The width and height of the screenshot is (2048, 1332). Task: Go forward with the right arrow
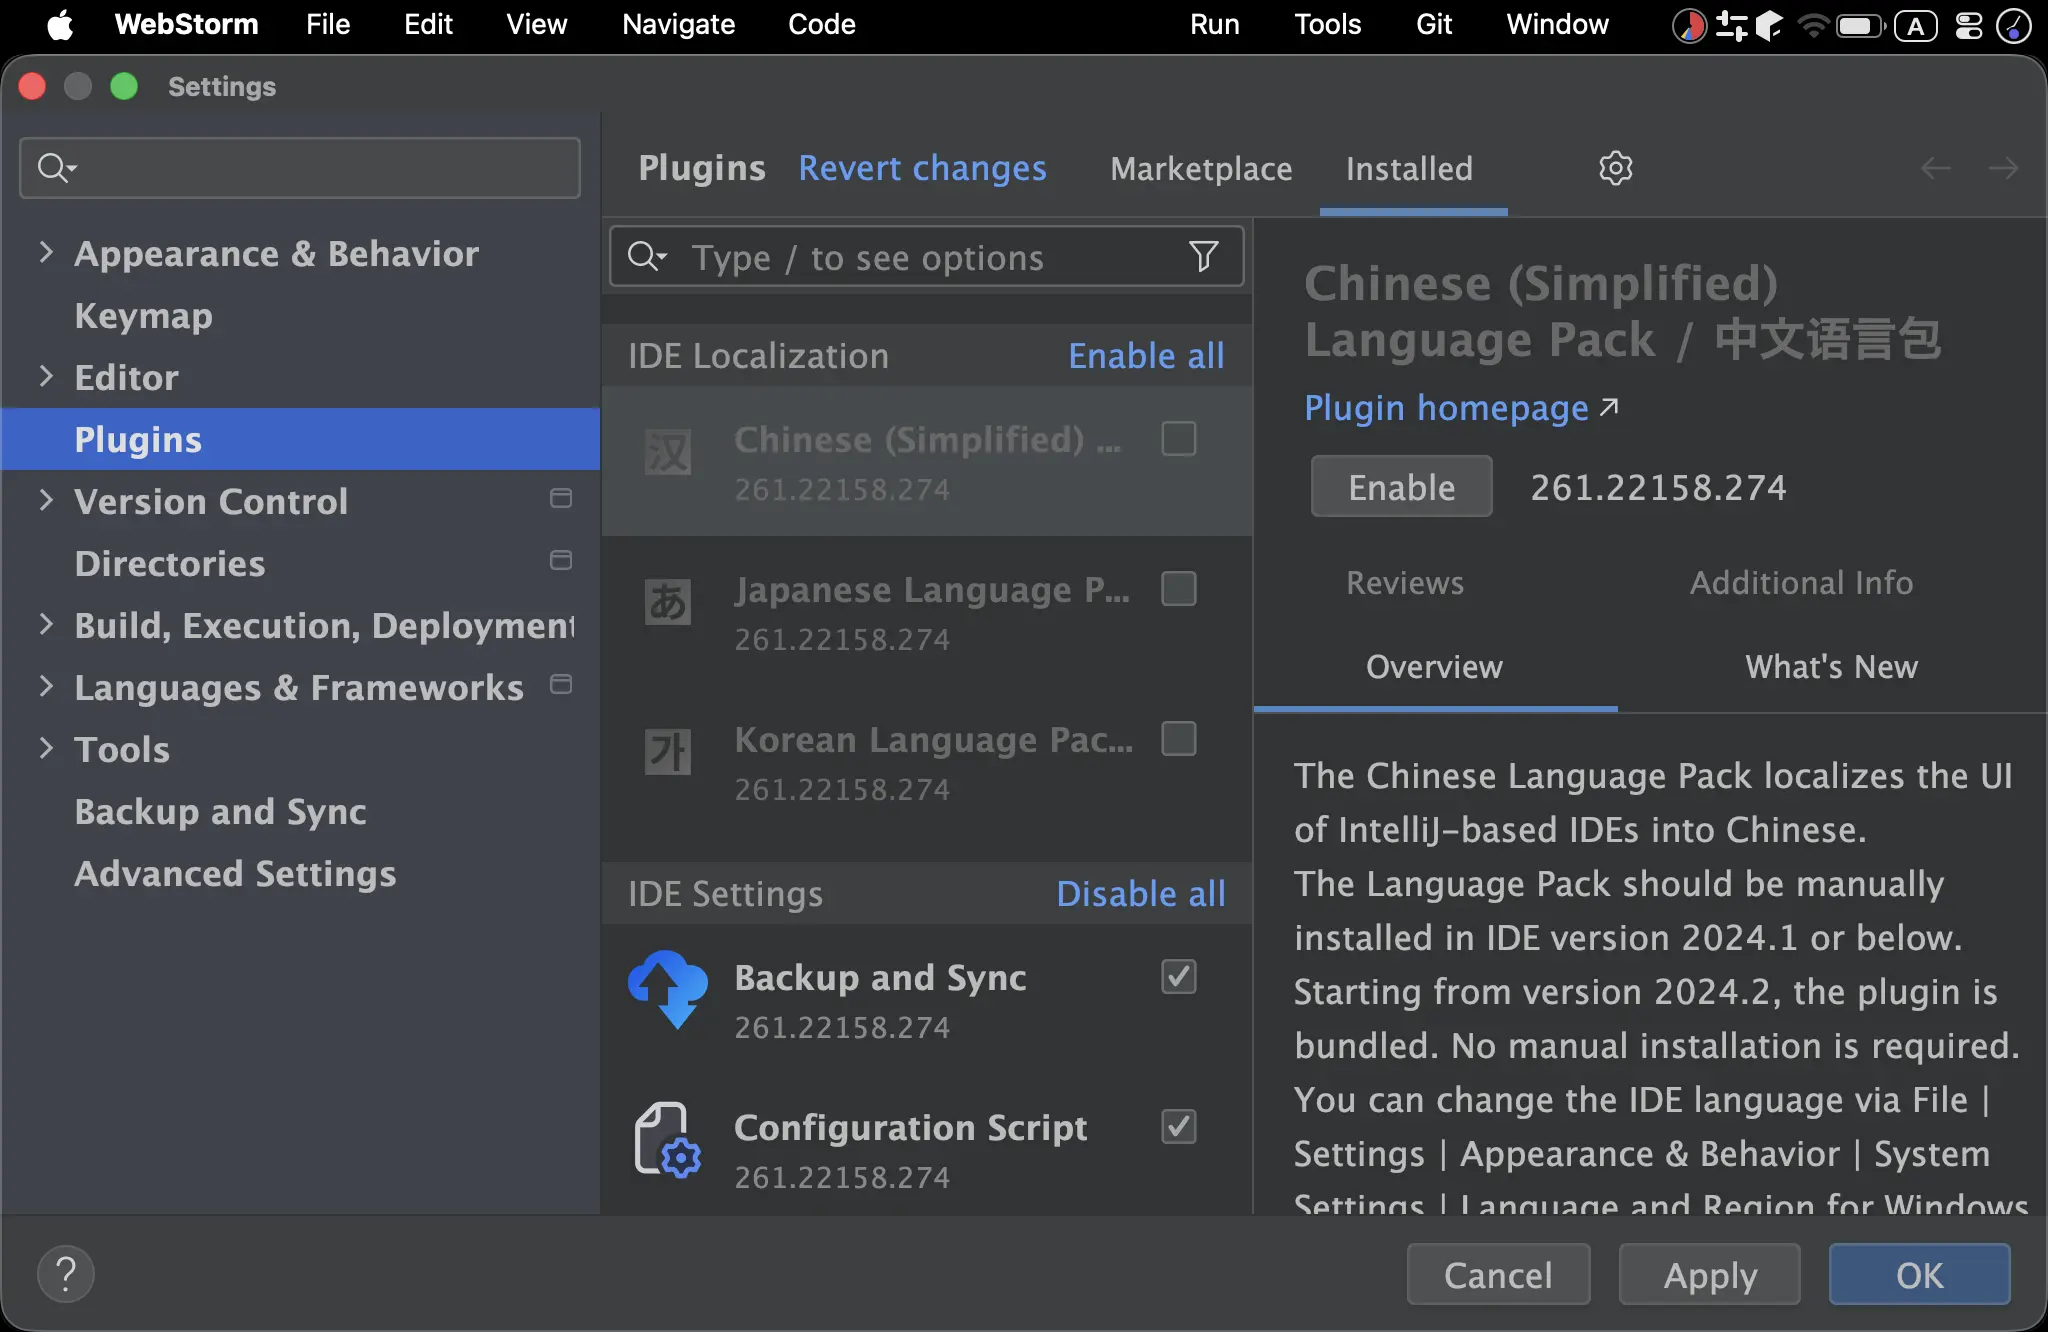coord(2003,168)
